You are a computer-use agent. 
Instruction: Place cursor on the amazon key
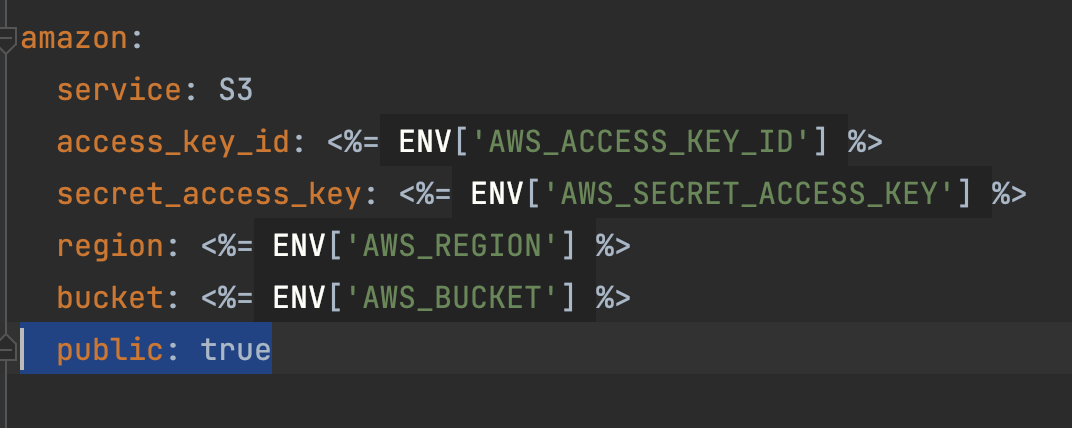(75, 40)
